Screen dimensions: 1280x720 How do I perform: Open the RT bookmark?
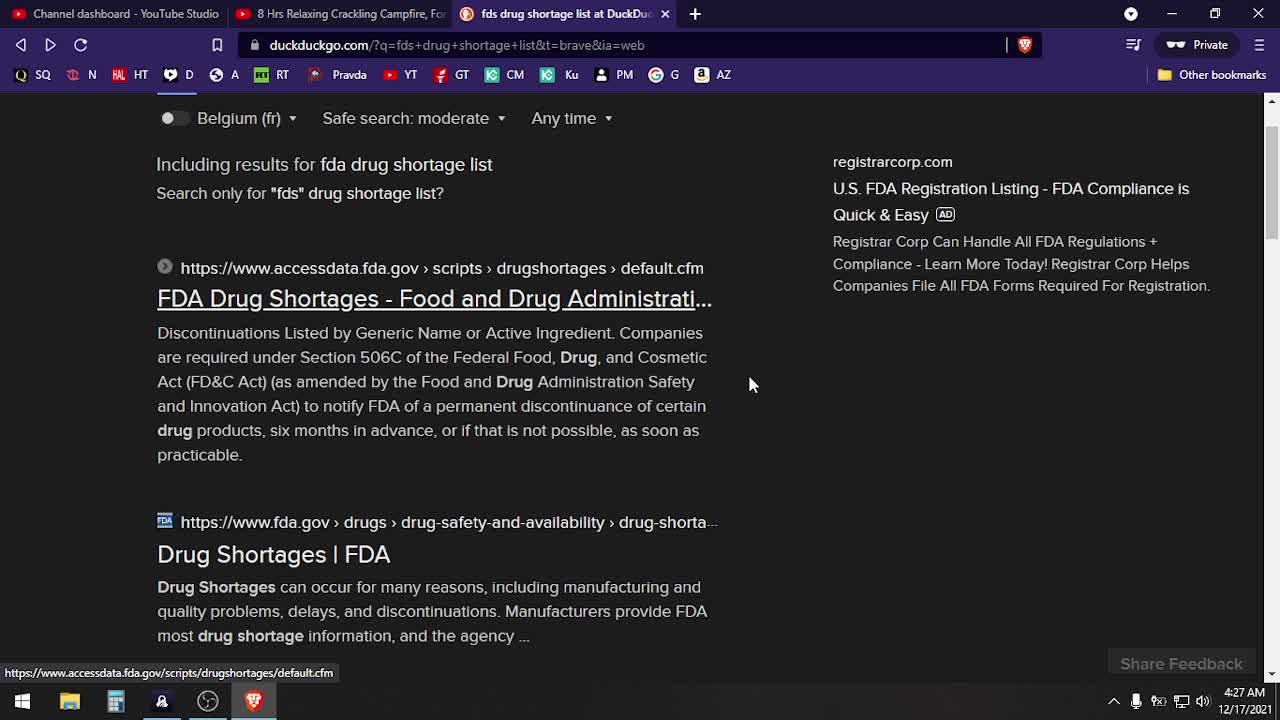point(272,75)
